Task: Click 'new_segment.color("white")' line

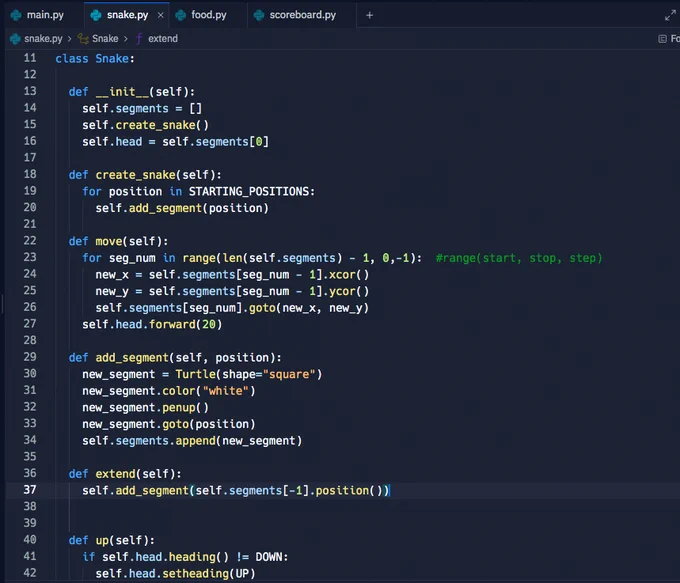Action: (x=169, y=391)
